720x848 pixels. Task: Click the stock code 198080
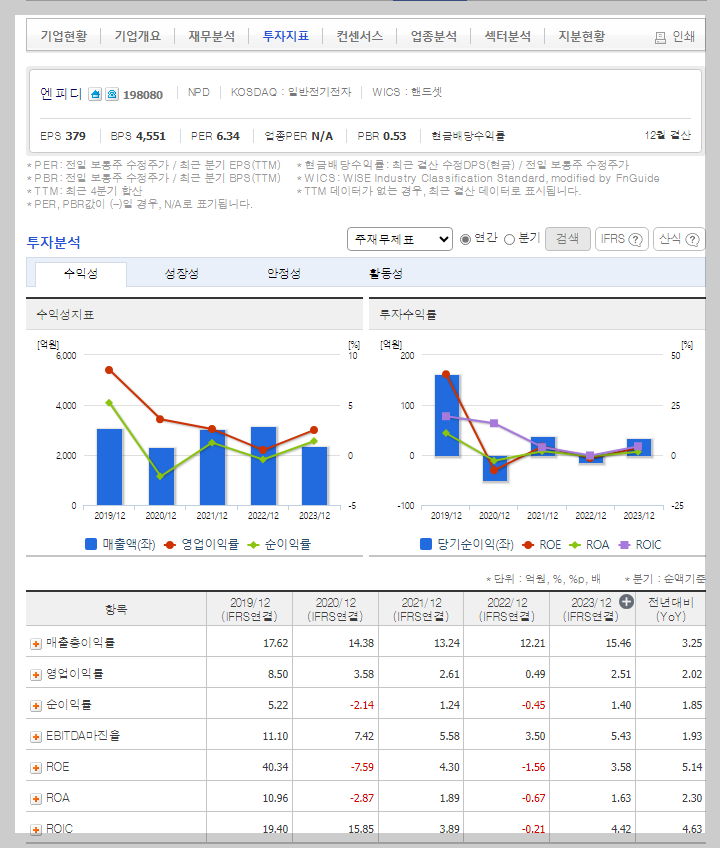coord(143,95)
